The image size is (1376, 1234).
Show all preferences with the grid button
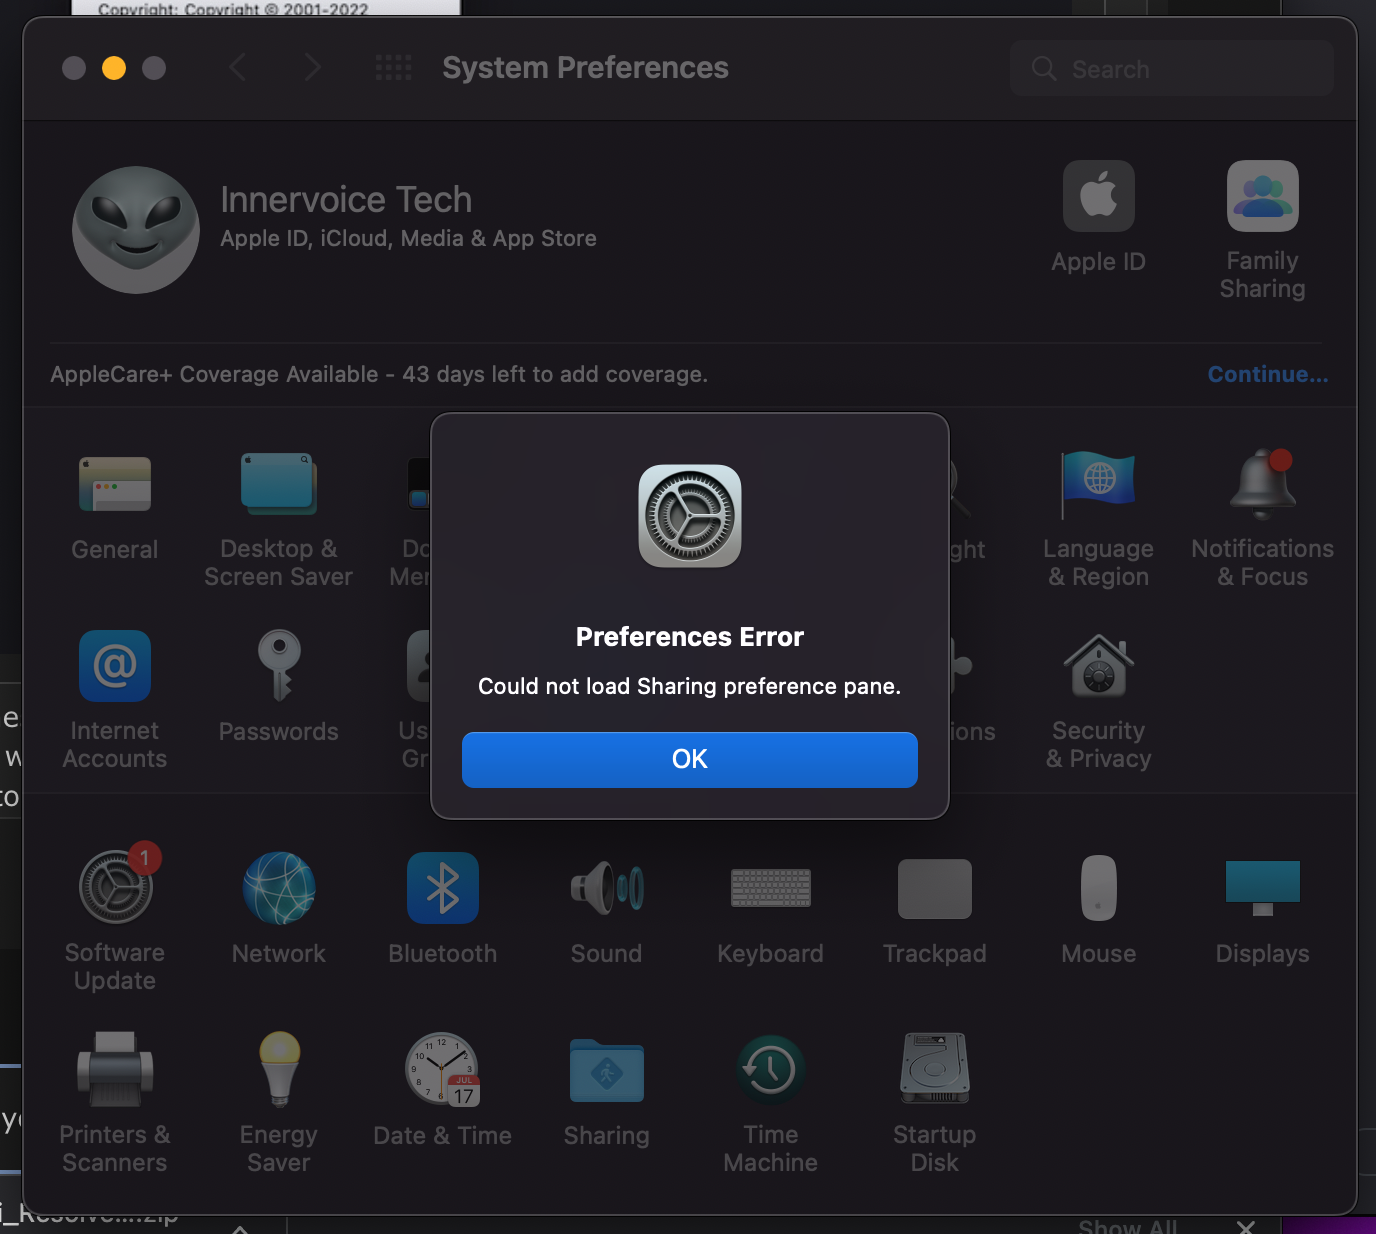pos(393,68)
